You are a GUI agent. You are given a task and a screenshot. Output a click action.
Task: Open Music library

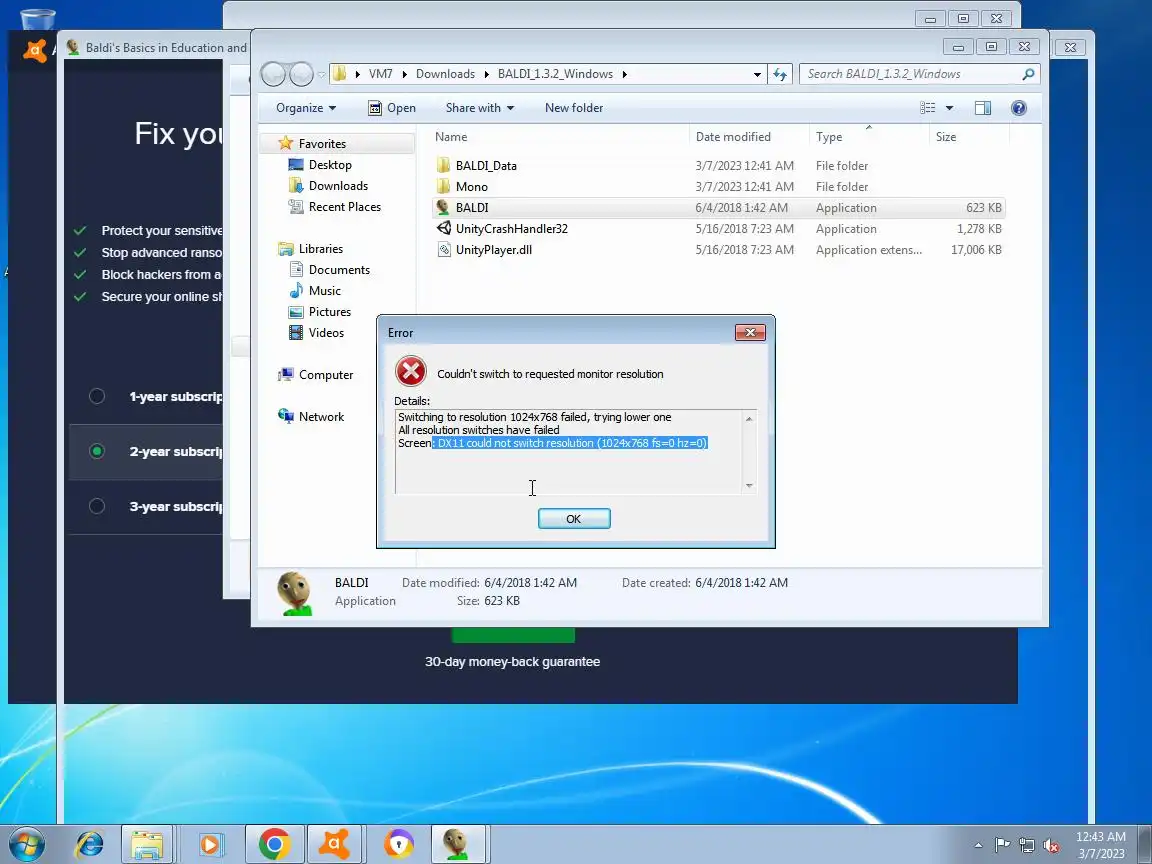324,291
